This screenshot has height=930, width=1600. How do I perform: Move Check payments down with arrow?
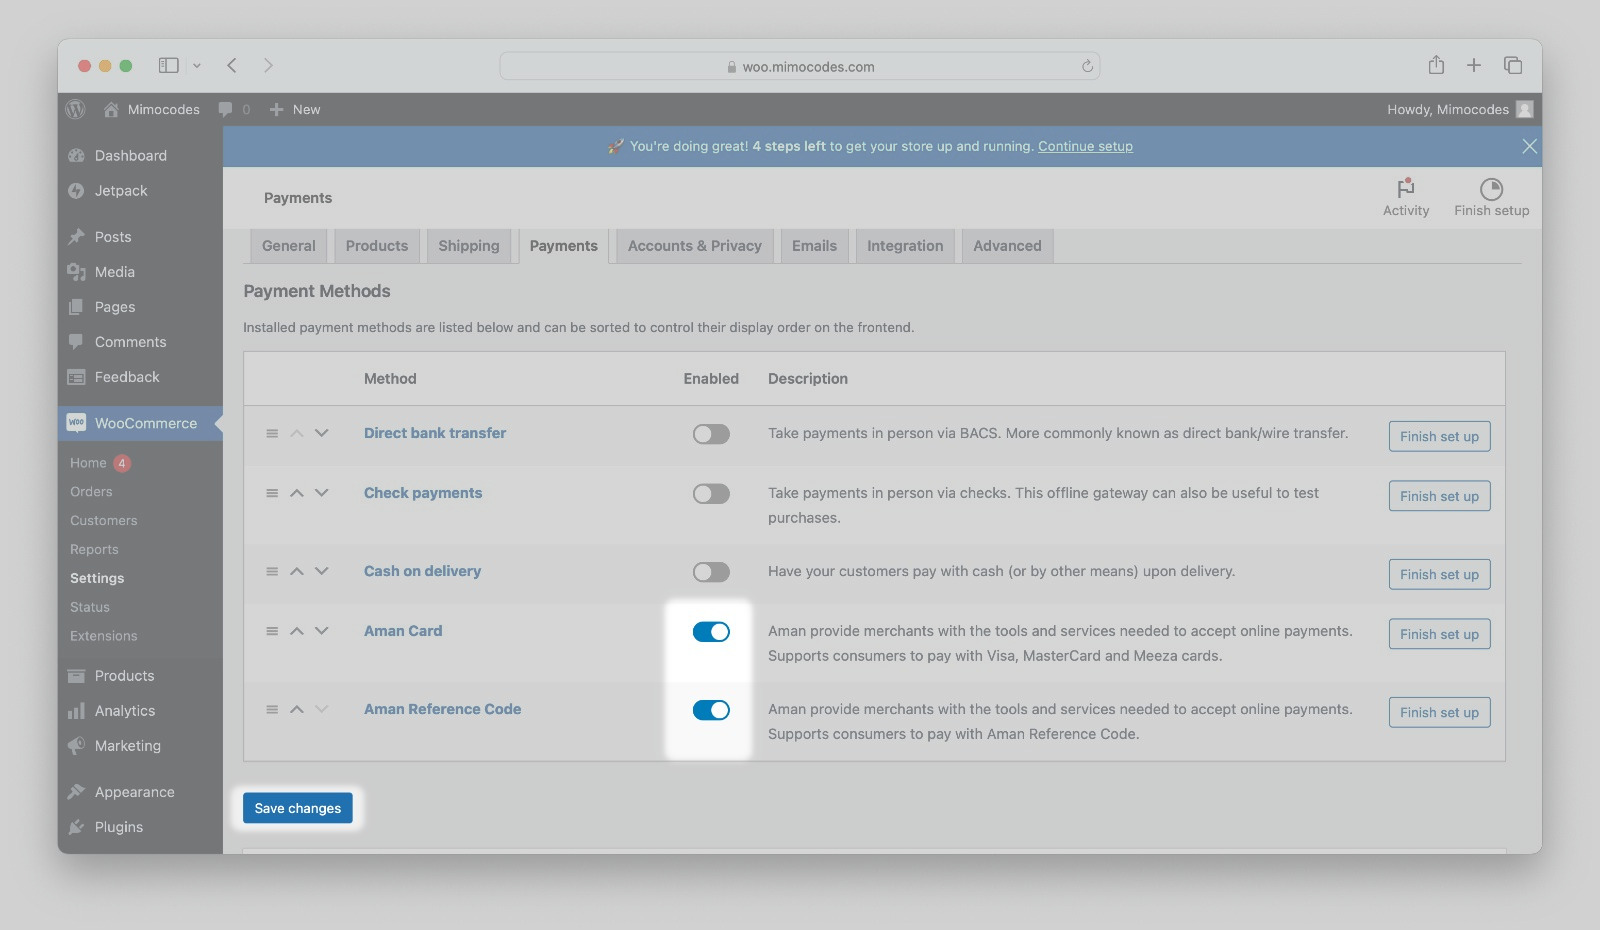point(321,493)
